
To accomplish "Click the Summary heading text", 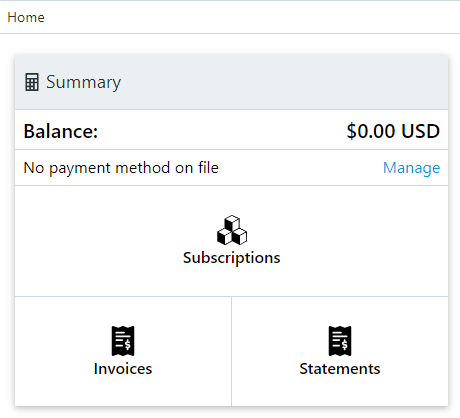I will click(83, 82).
